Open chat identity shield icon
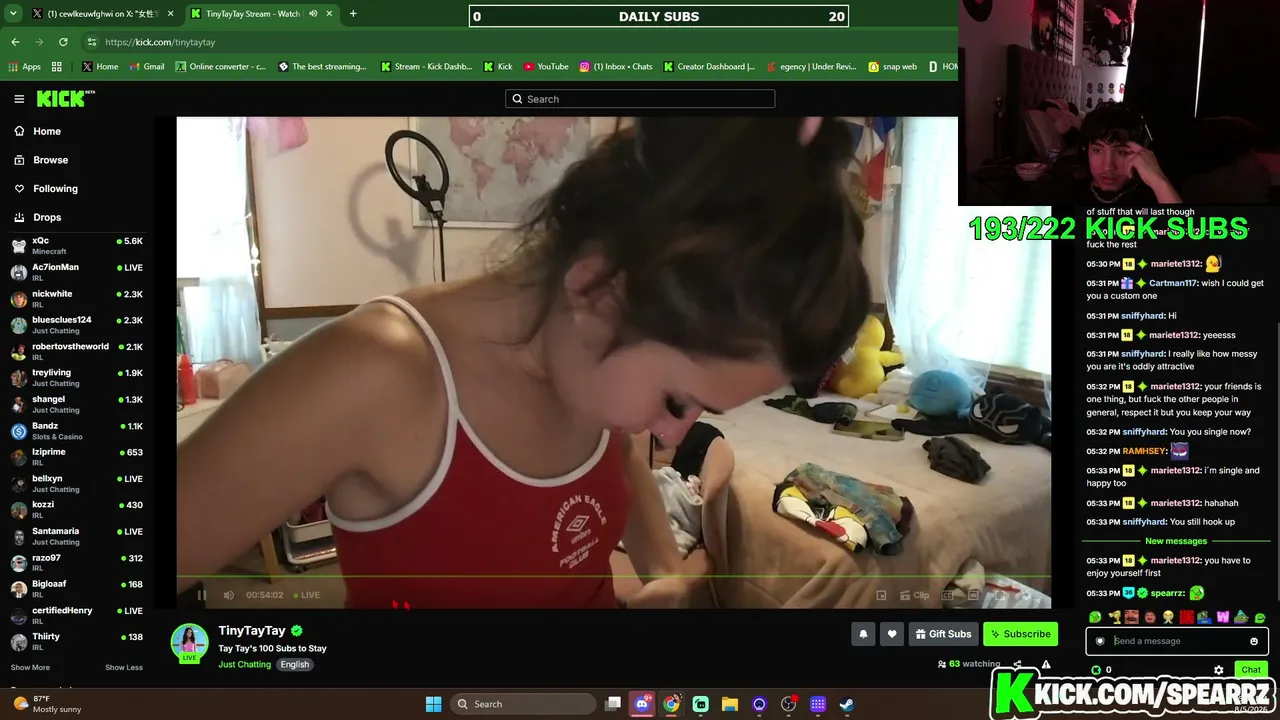Screen dimensions: 1280x720 1100,641
